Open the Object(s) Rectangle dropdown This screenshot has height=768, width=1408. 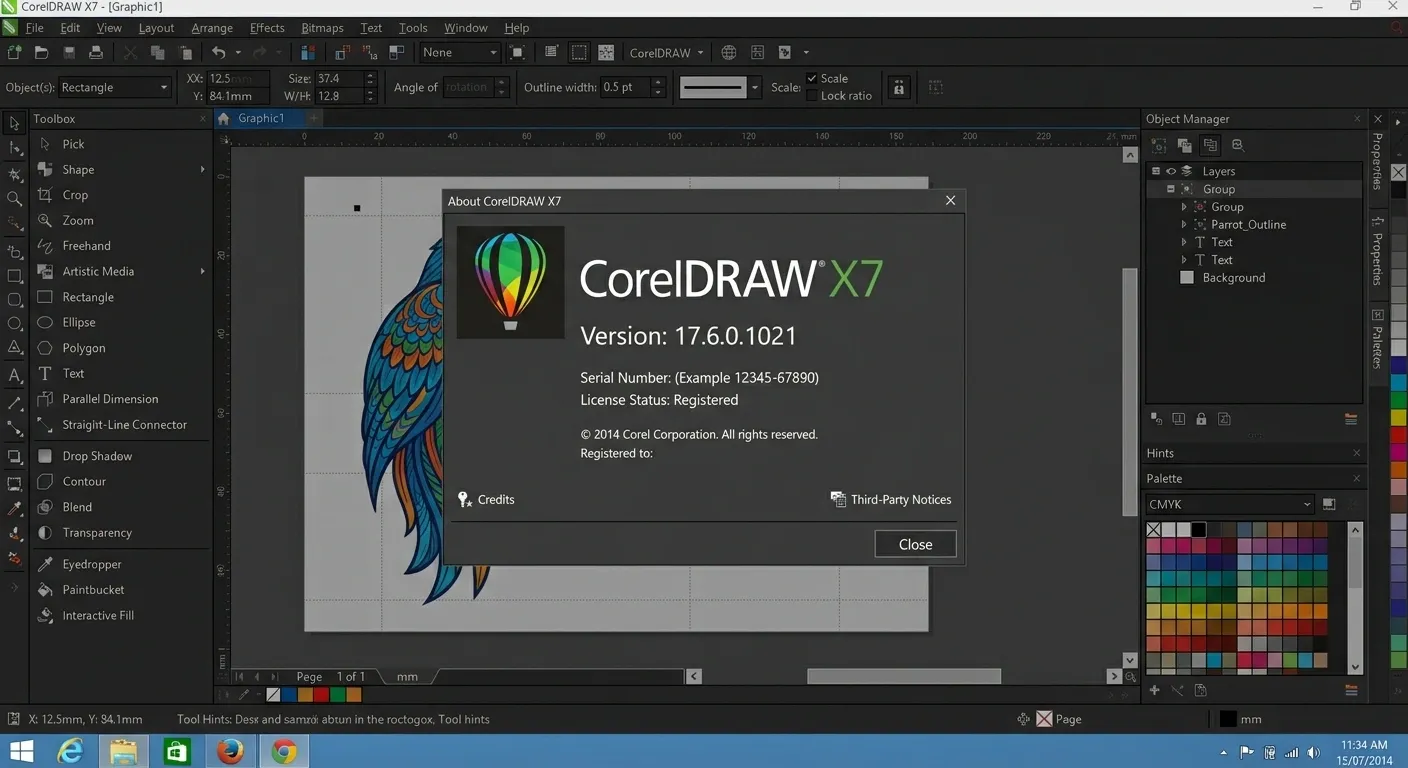115,87
